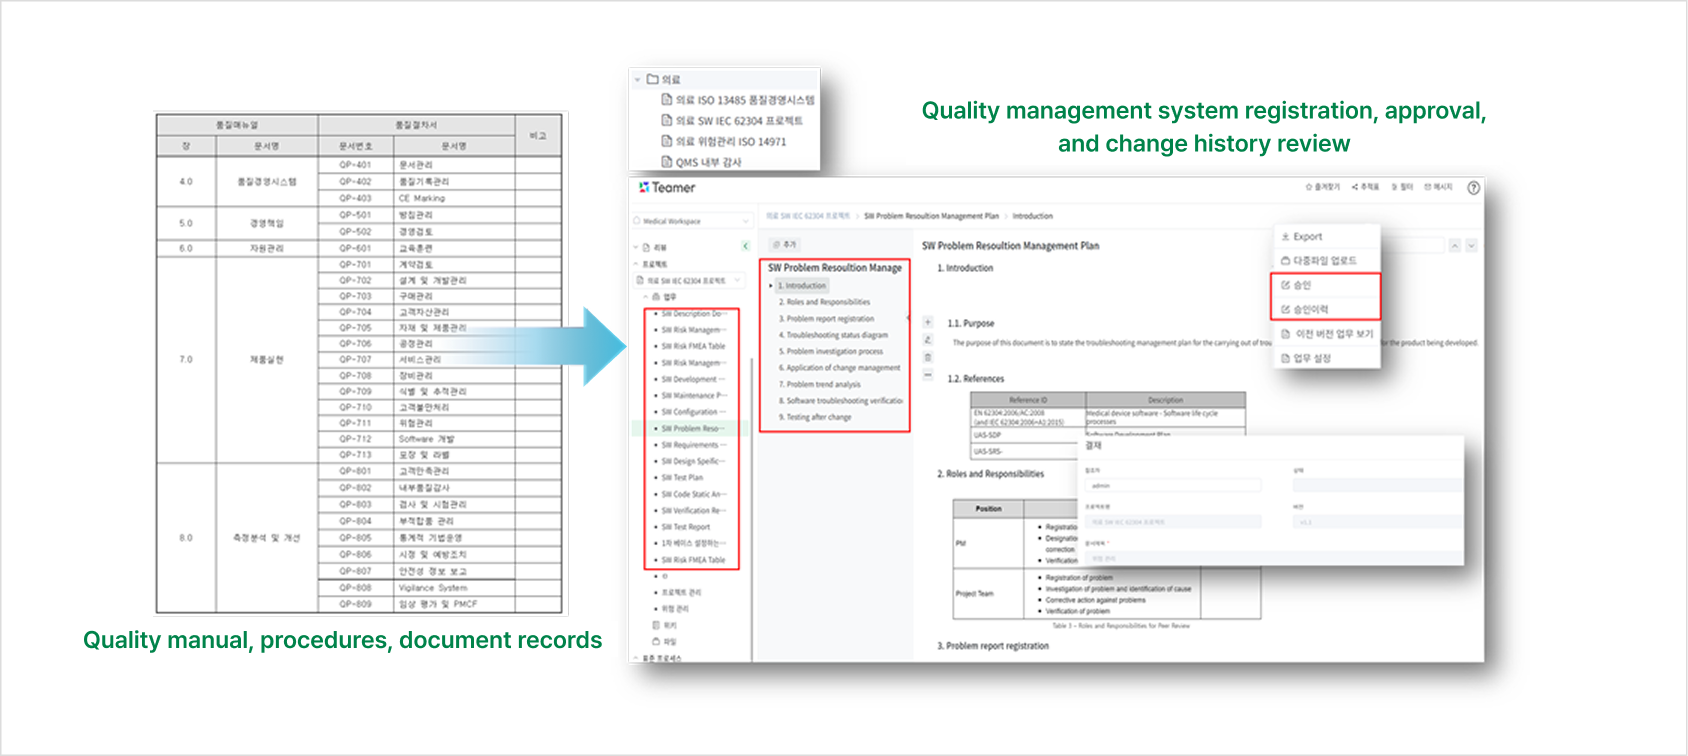This screenshot has width=1688, height=756.
Task: Collapse the sidebar with the green chevron
Action: pyautogui.click(x=745, y=246)
